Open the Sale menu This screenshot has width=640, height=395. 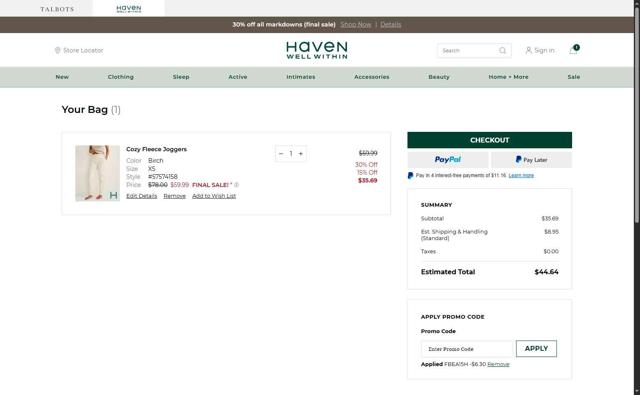tap(573, 77)
